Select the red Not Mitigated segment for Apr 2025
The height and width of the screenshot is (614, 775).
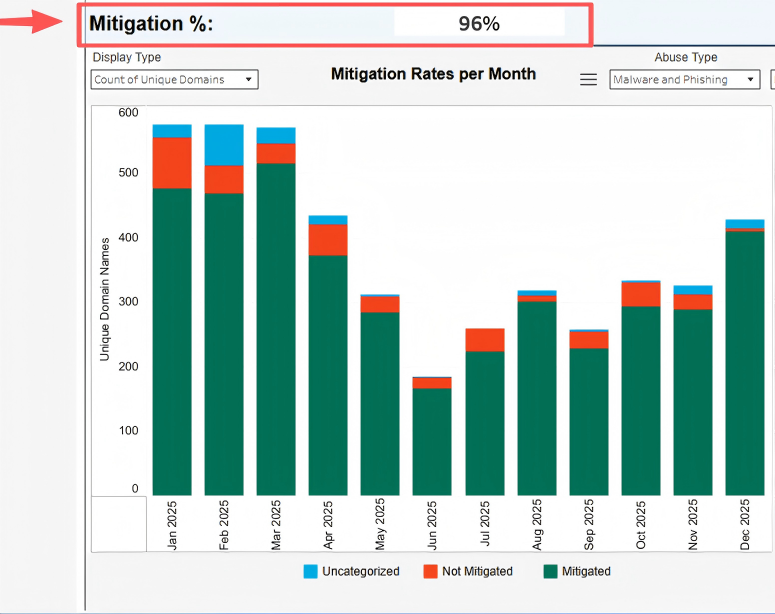[328, 239]
